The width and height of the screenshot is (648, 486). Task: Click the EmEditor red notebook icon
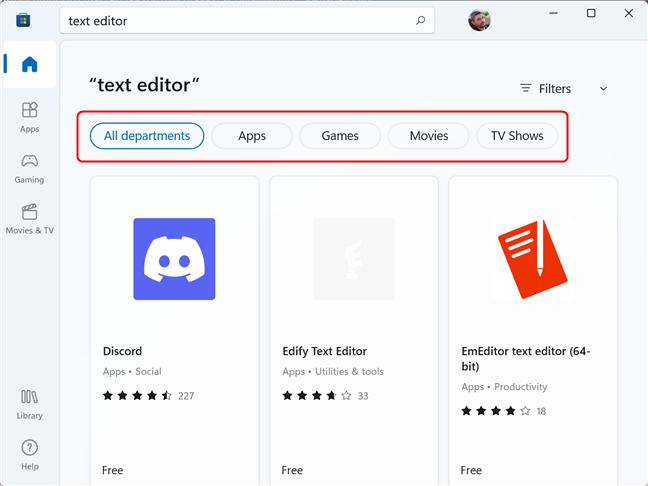click(533, 259)
